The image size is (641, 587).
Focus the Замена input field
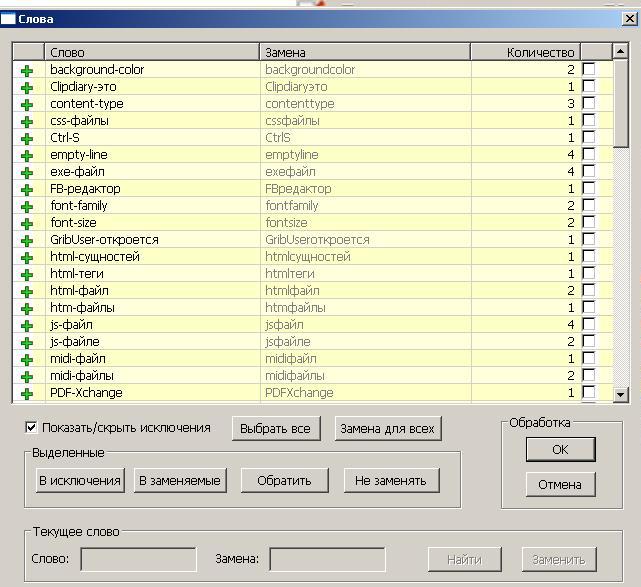pyautogui.click(x=327, y=559)
